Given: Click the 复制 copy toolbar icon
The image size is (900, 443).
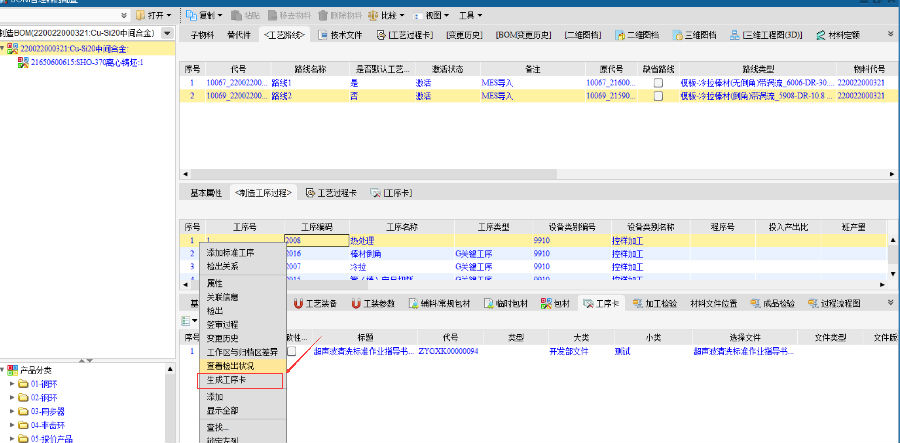Looking at the screenshot, I should tap(192, 16).
